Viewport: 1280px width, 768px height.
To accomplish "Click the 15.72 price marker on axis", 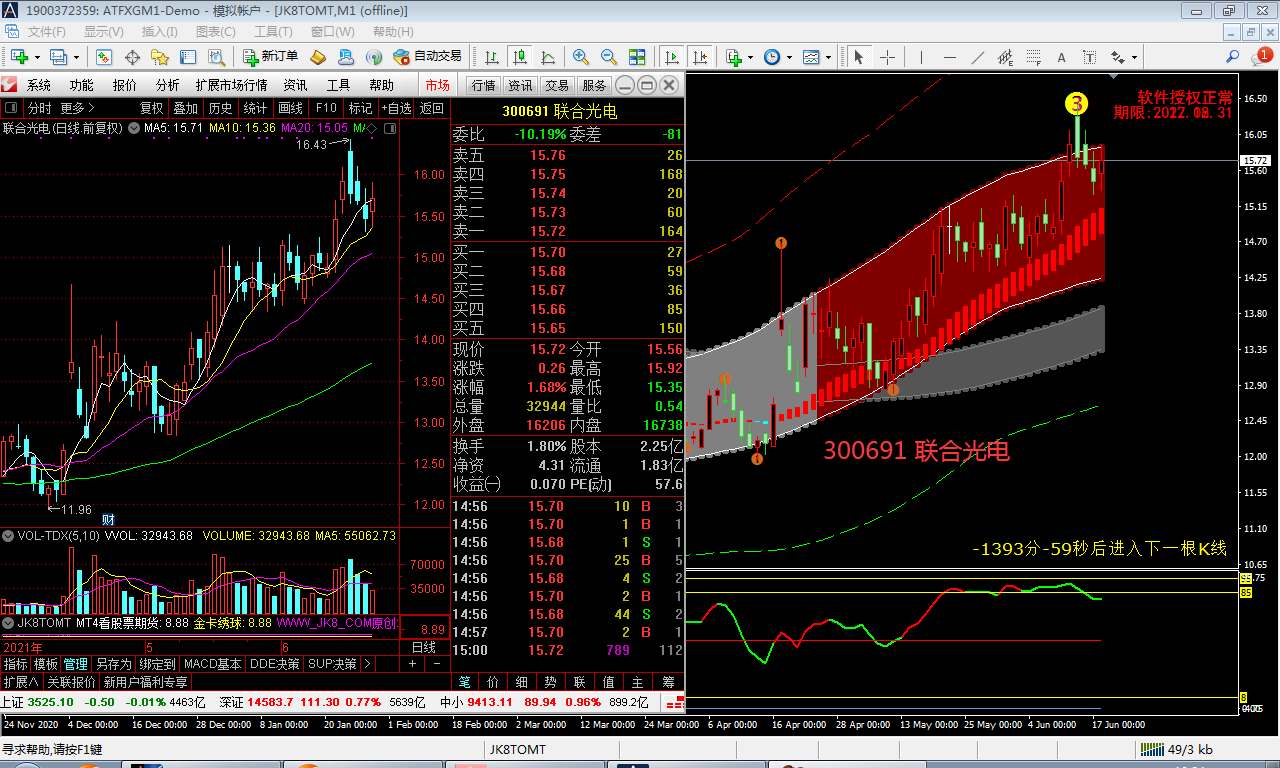I will (1254, 160).
